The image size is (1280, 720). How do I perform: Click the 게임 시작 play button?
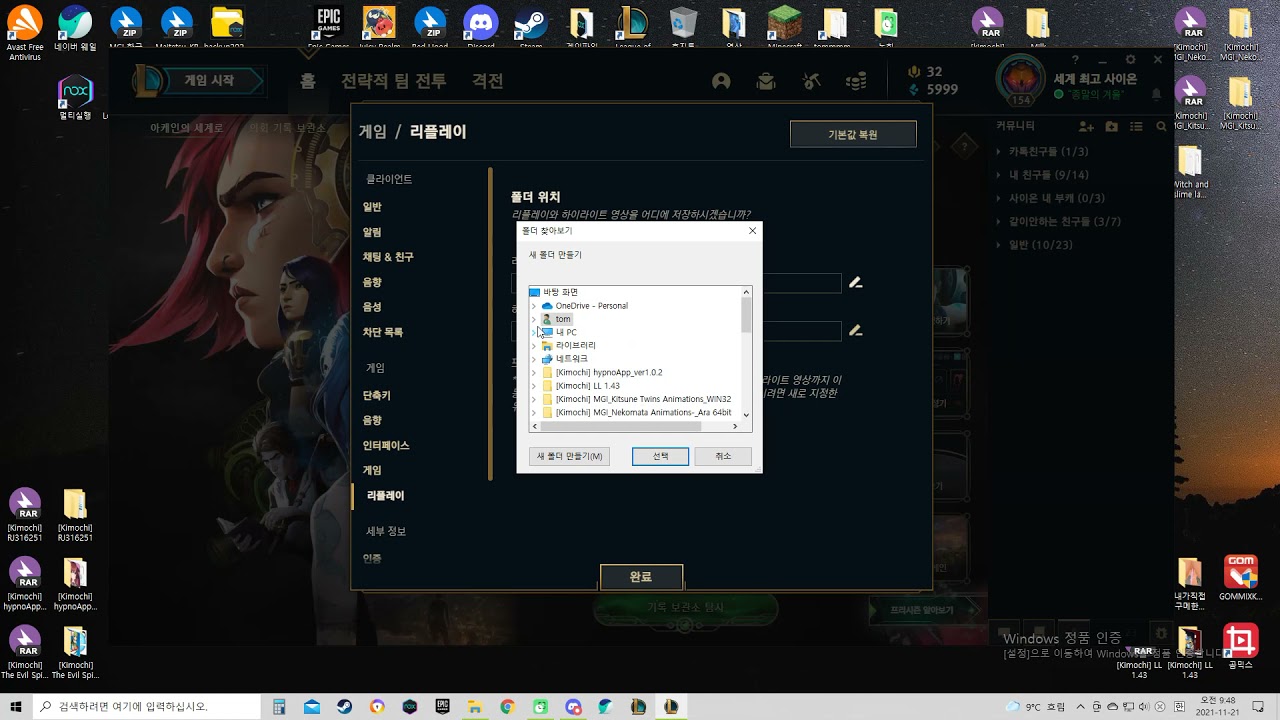pyautogui.click(x=209, y=81)
